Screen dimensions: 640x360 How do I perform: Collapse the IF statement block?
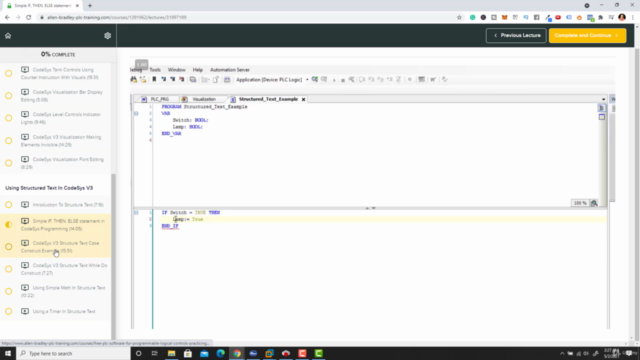point(136,213)
